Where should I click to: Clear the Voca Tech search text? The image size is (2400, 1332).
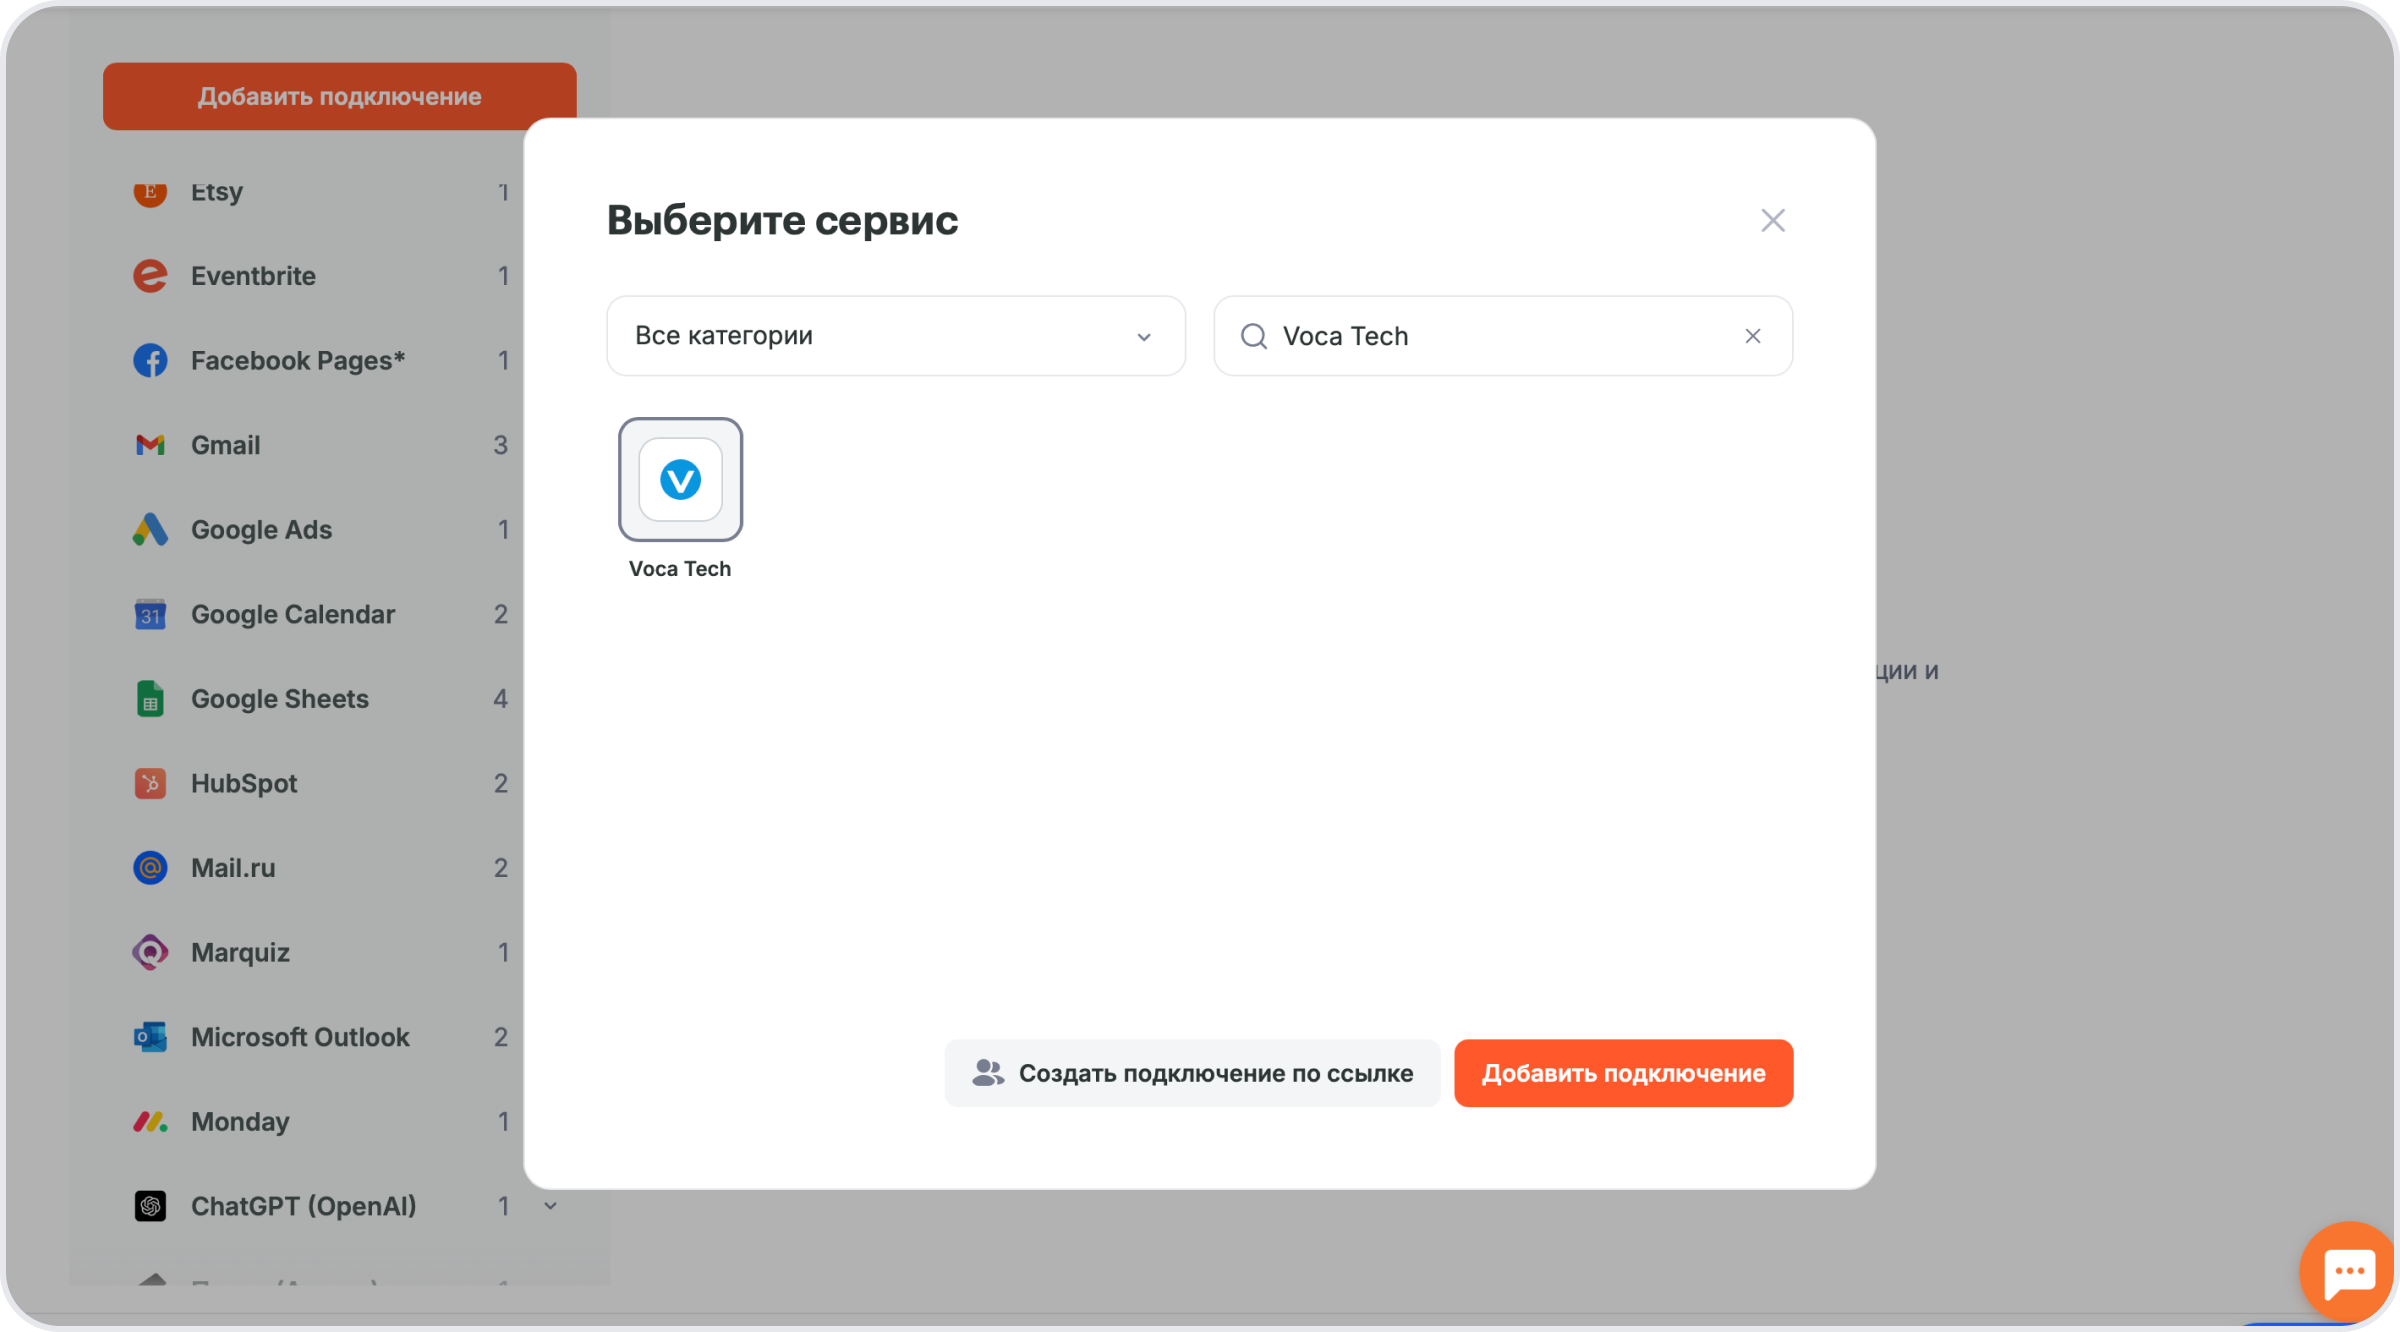[x=1752, y=336]
